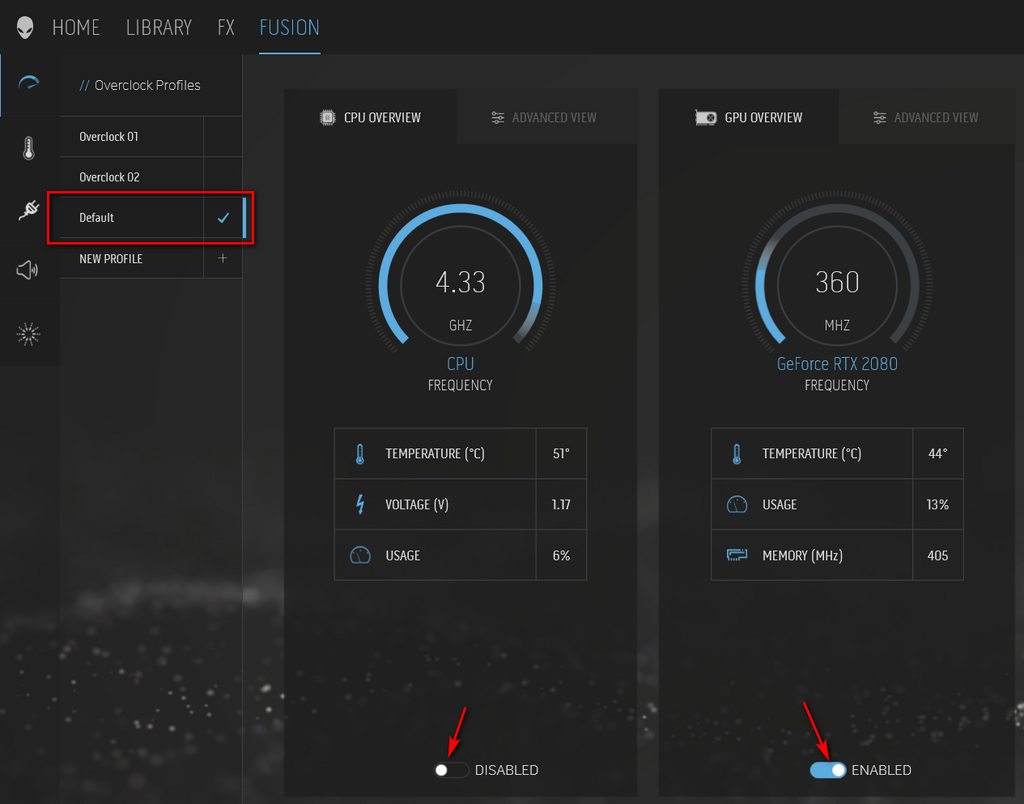The height and width of the screenshot is (804, 1024).
Task: Open the audio speaker sidebar icon
Action: coord(27,270)
